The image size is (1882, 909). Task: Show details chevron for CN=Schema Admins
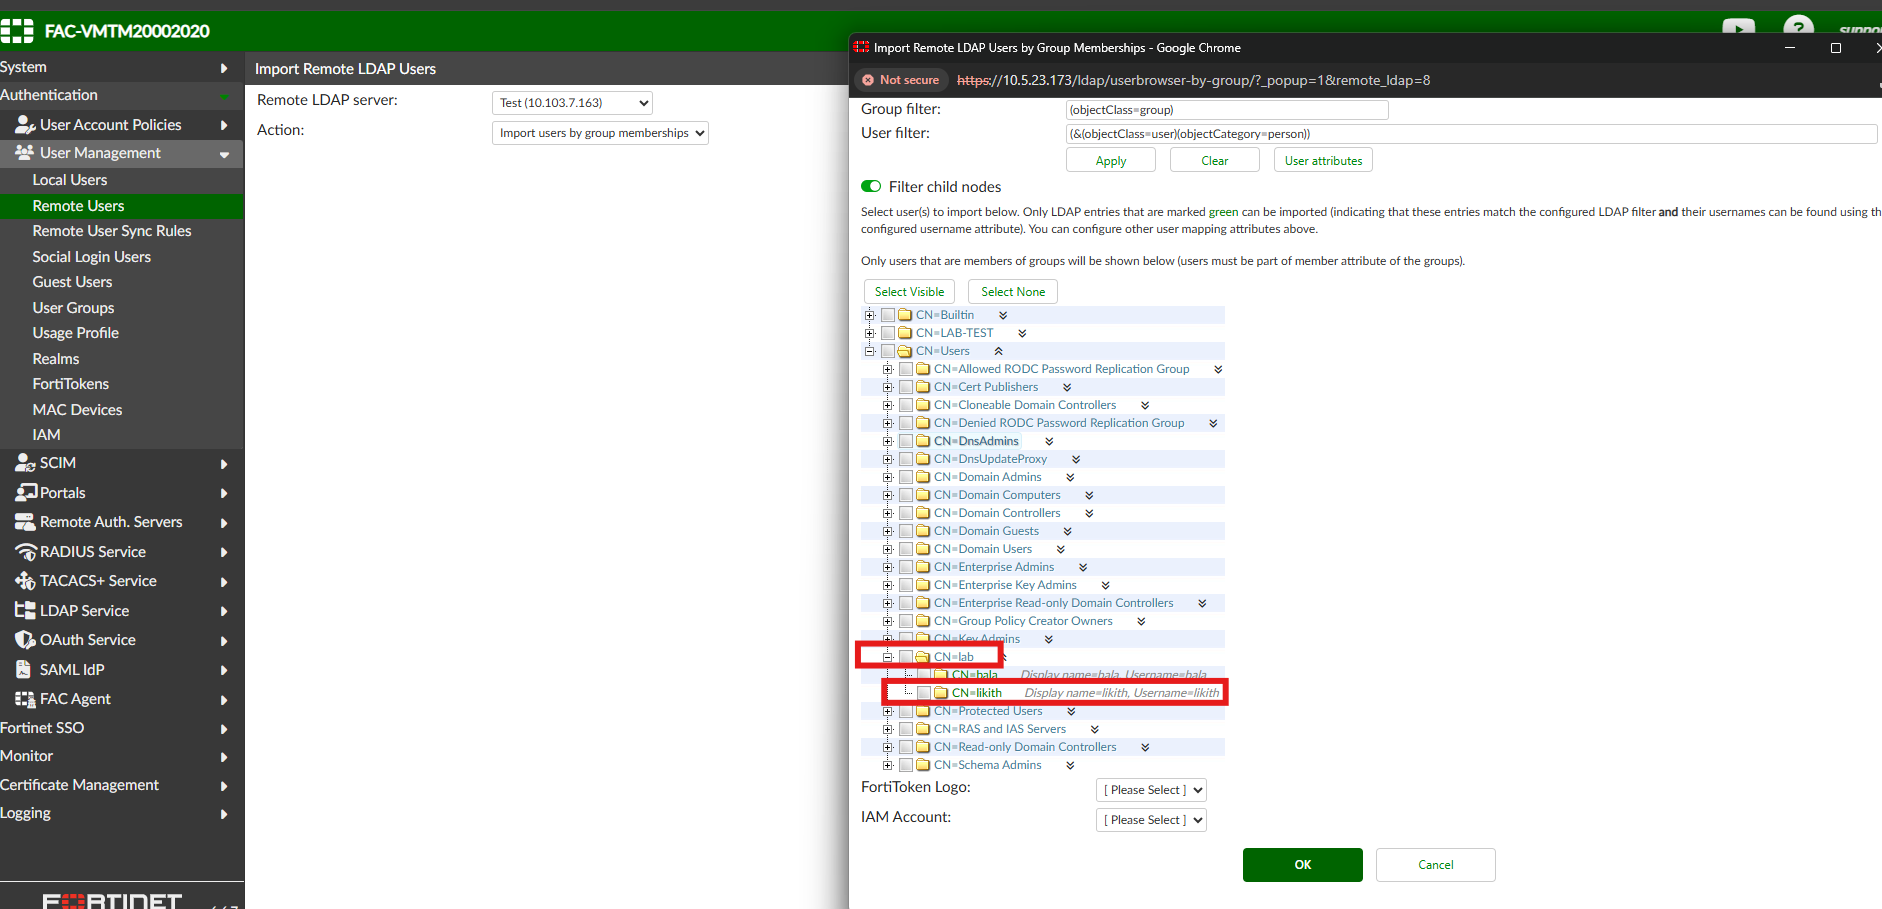1070,765
